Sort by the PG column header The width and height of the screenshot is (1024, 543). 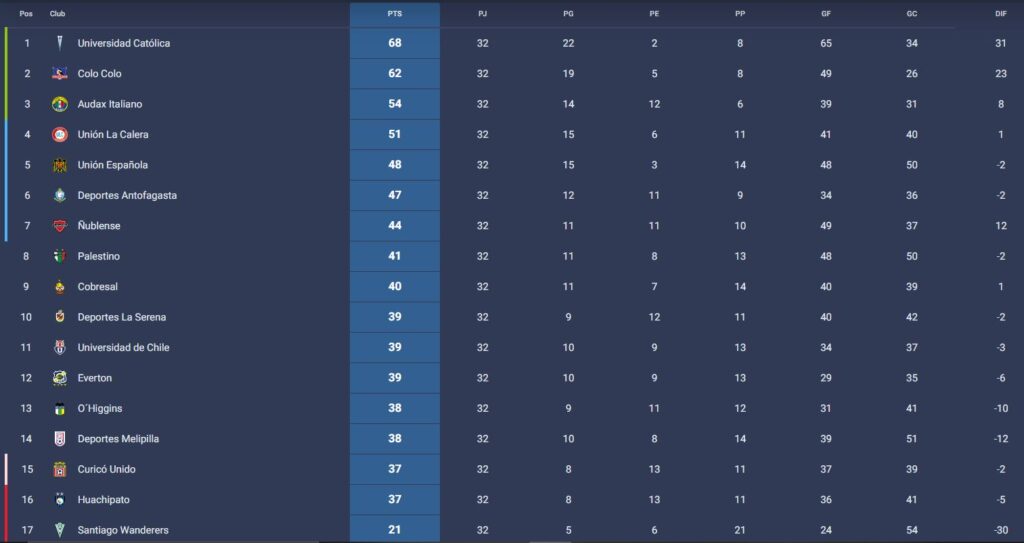tap(568, 14)
